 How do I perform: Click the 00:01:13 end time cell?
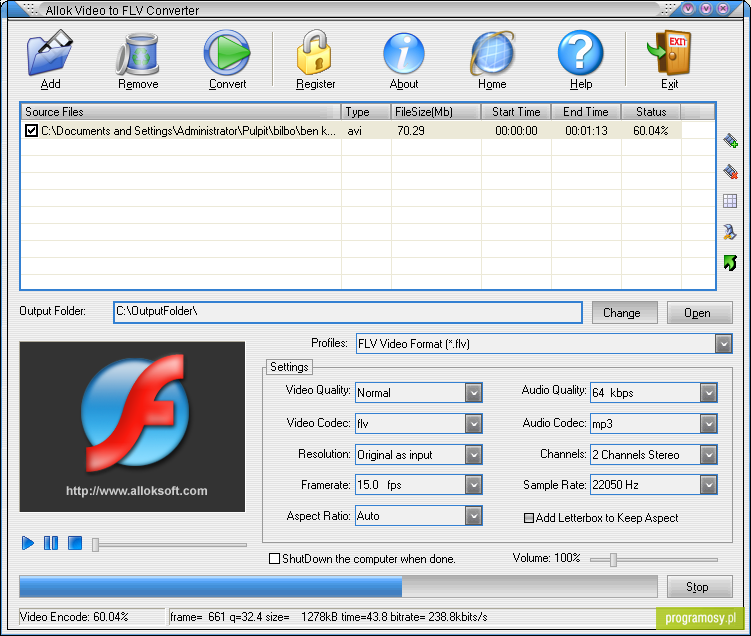[586, 131]
